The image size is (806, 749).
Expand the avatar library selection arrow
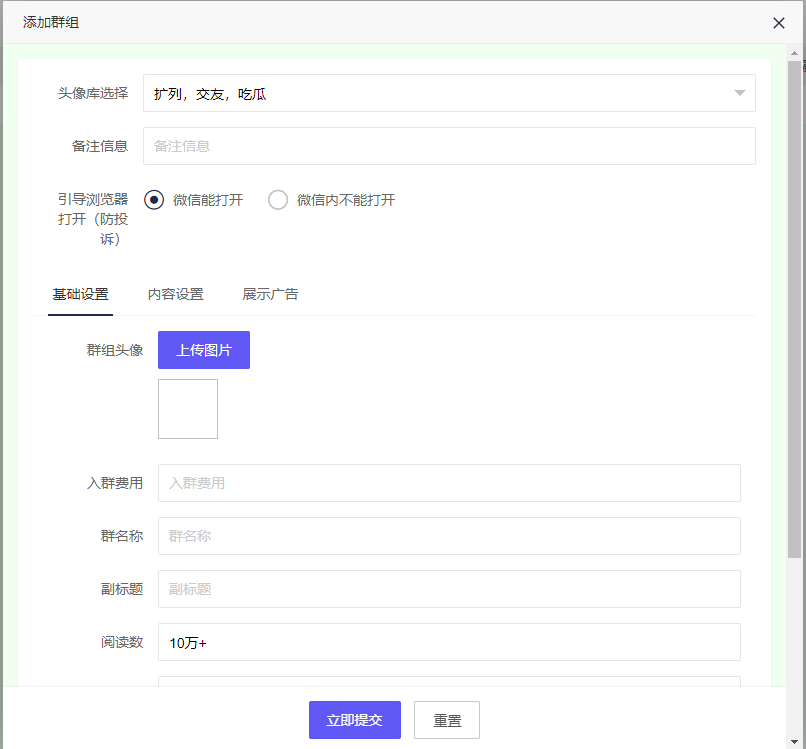[x=739, y=93]
